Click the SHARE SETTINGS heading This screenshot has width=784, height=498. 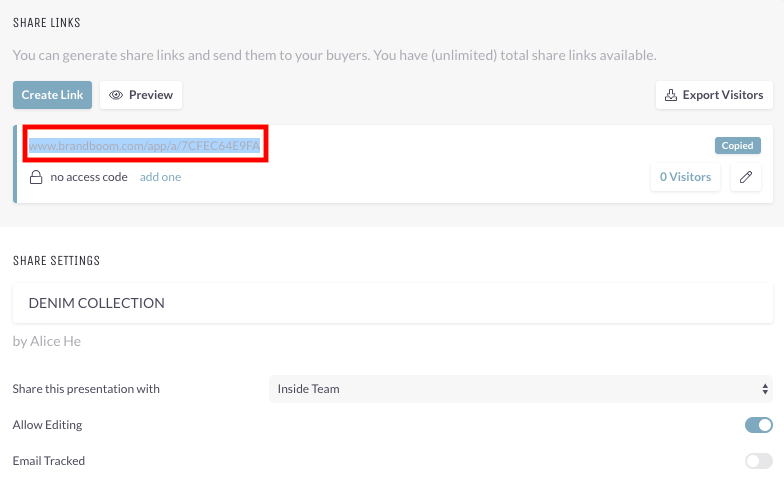pos(56,260)
